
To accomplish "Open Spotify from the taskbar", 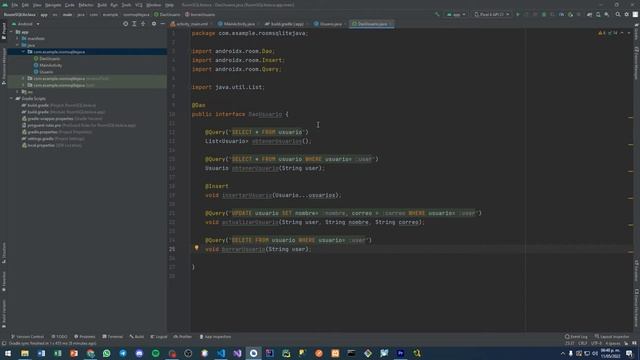I will click(x=156, y=353).
